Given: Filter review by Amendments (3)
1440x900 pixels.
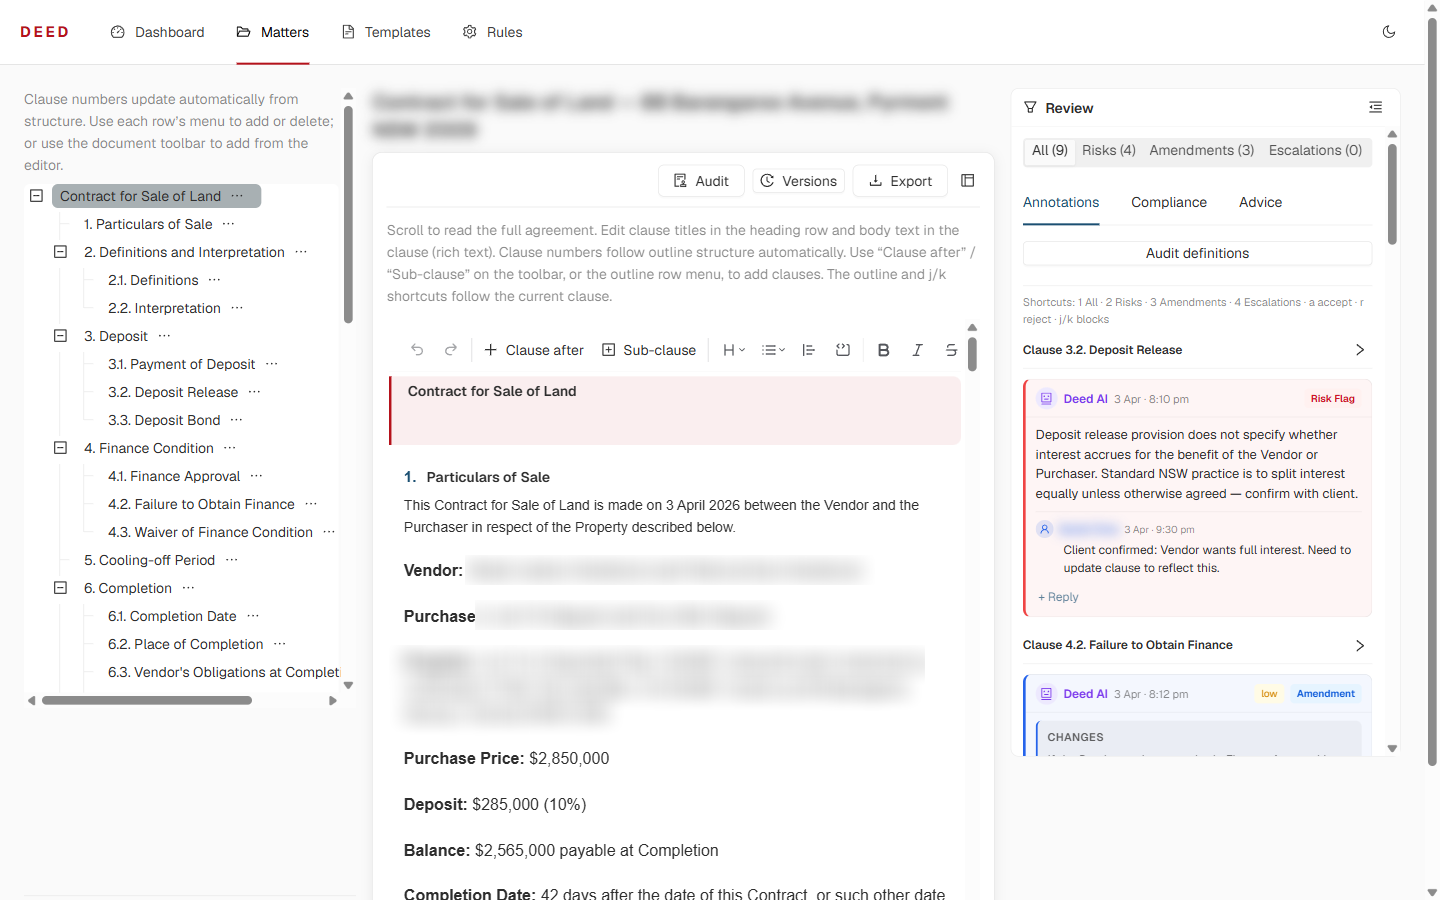Looking at the screenshot, I should click(1201, 150).
